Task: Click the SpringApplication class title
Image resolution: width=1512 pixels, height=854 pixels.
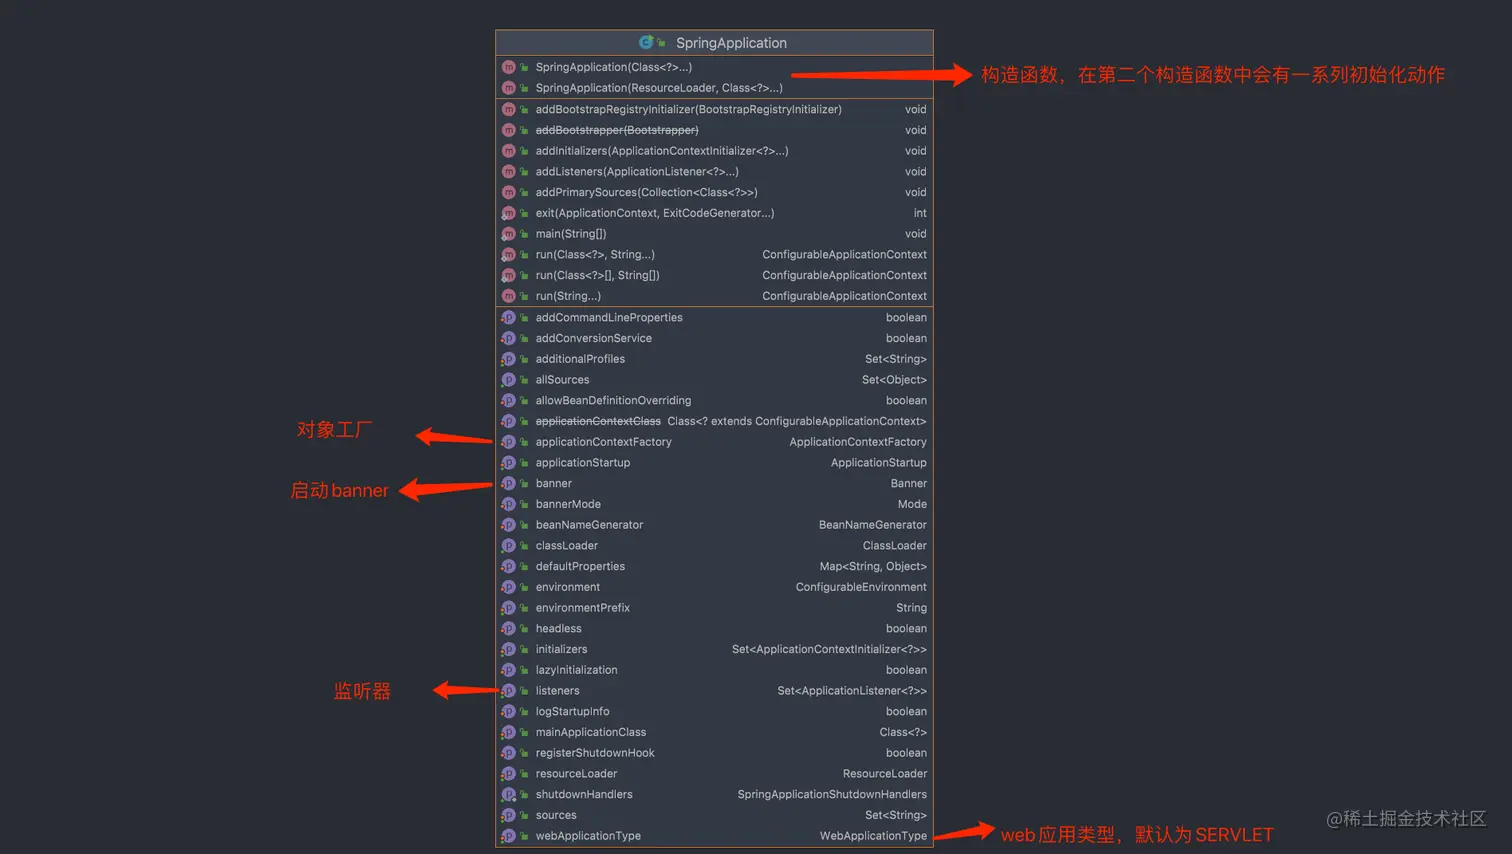Action: pos(731,43)
